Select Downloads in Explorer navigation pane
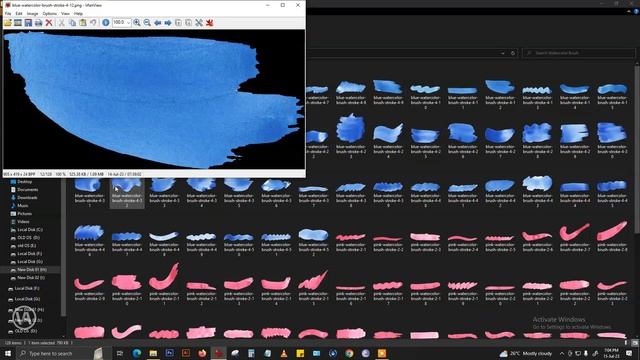 (x=27, y=198)
